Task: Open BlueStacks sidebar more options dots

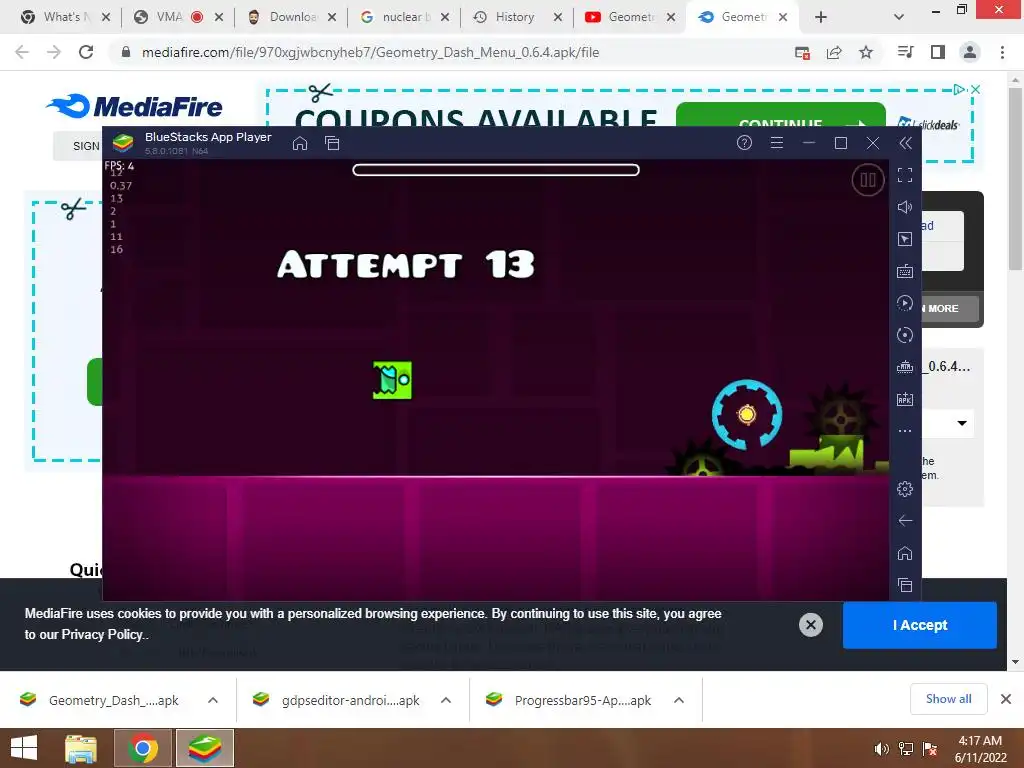Action: click(x=904, y=431)
